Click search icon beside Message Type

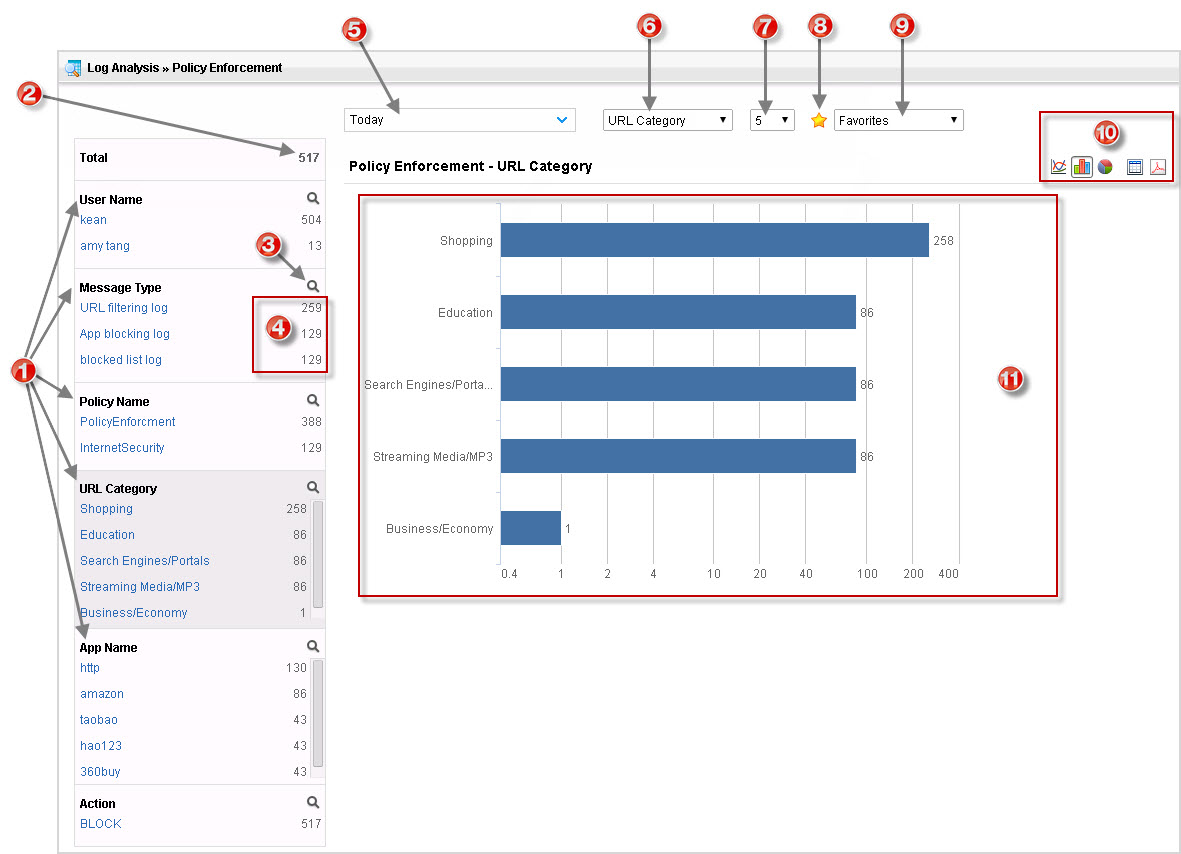tap(313, 286)
